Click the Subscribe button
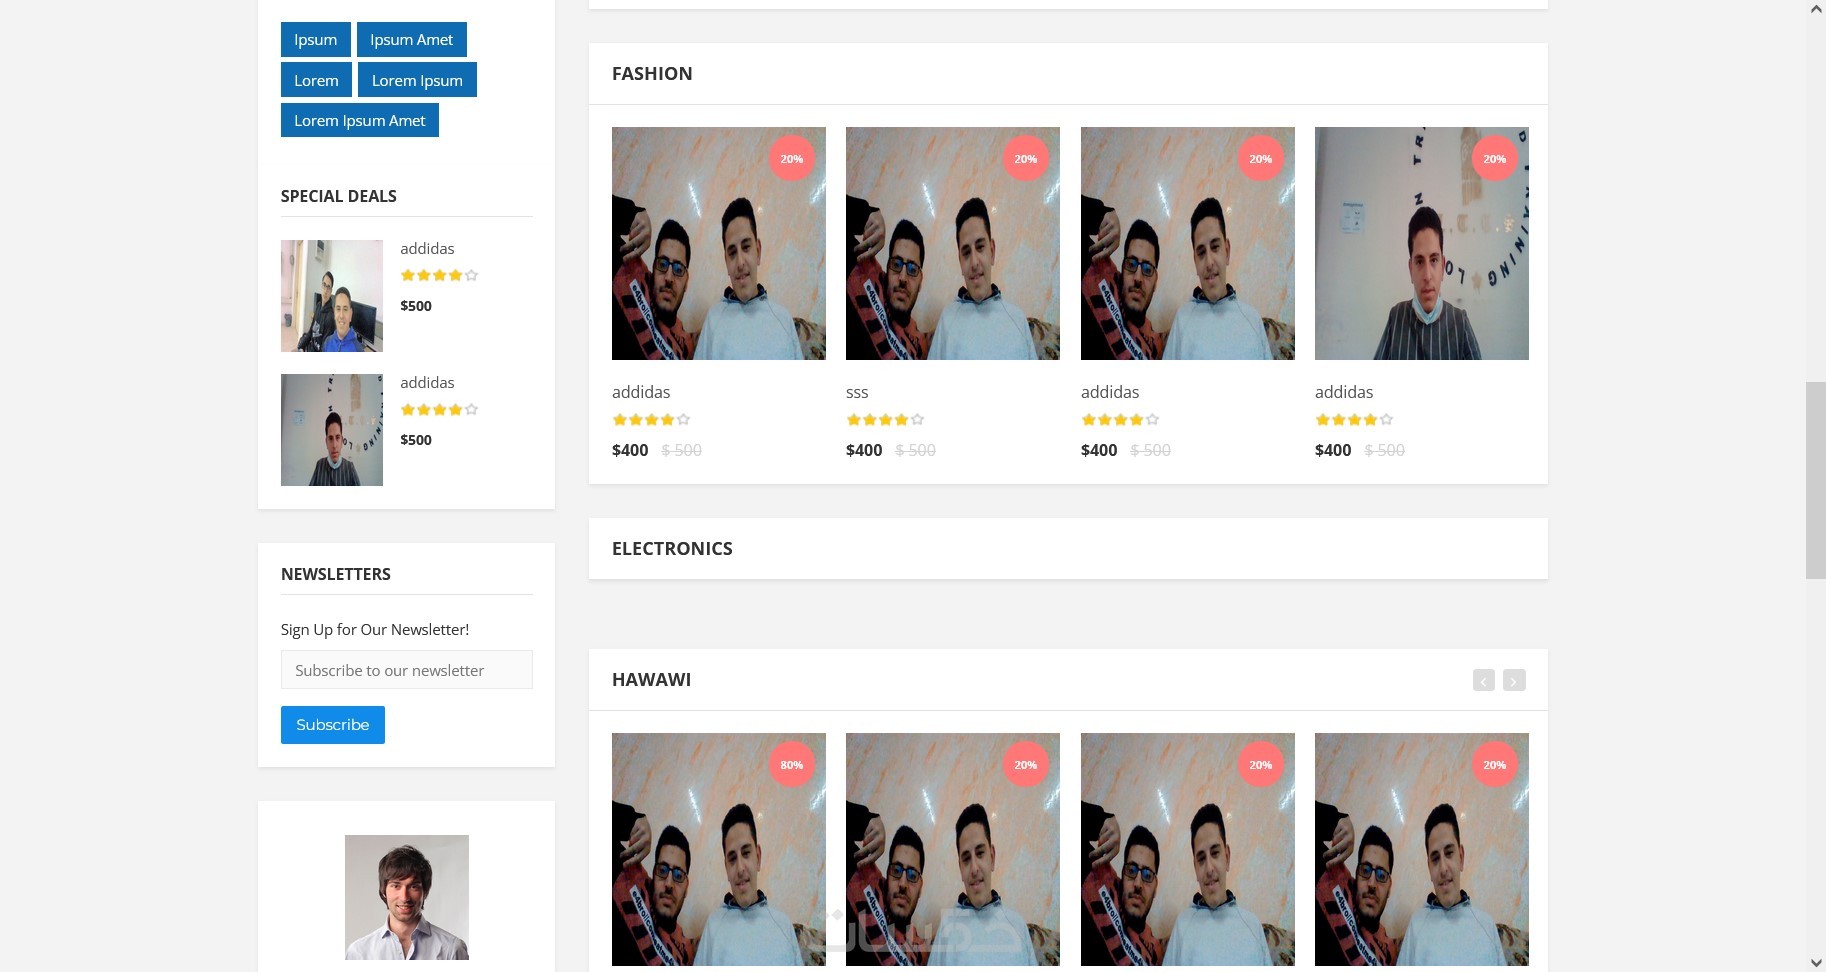 coord(333,725)
